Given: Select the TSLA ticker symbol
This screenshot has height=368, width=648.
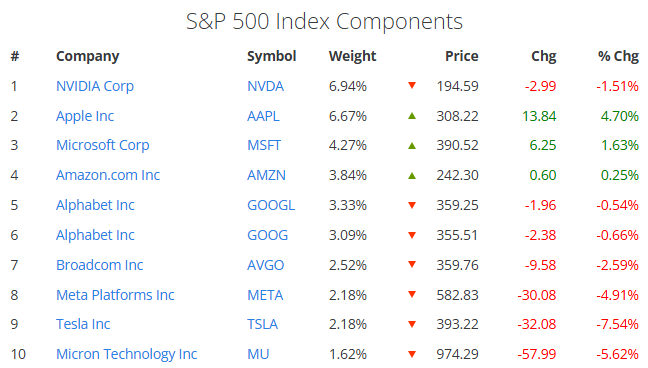Looking at the screenshot, I should click(262, 324).
